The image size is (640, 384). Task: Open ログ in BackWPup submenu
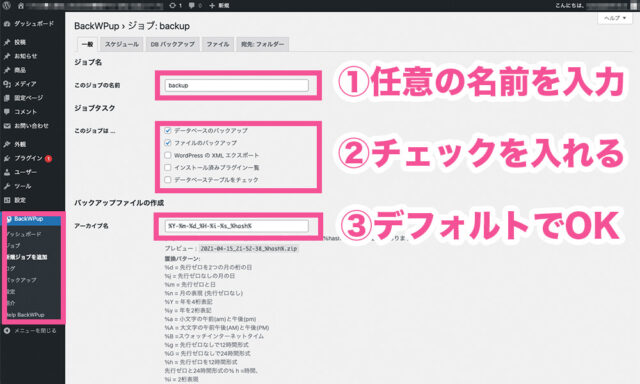pyautogui.click(x=11, y=269)
